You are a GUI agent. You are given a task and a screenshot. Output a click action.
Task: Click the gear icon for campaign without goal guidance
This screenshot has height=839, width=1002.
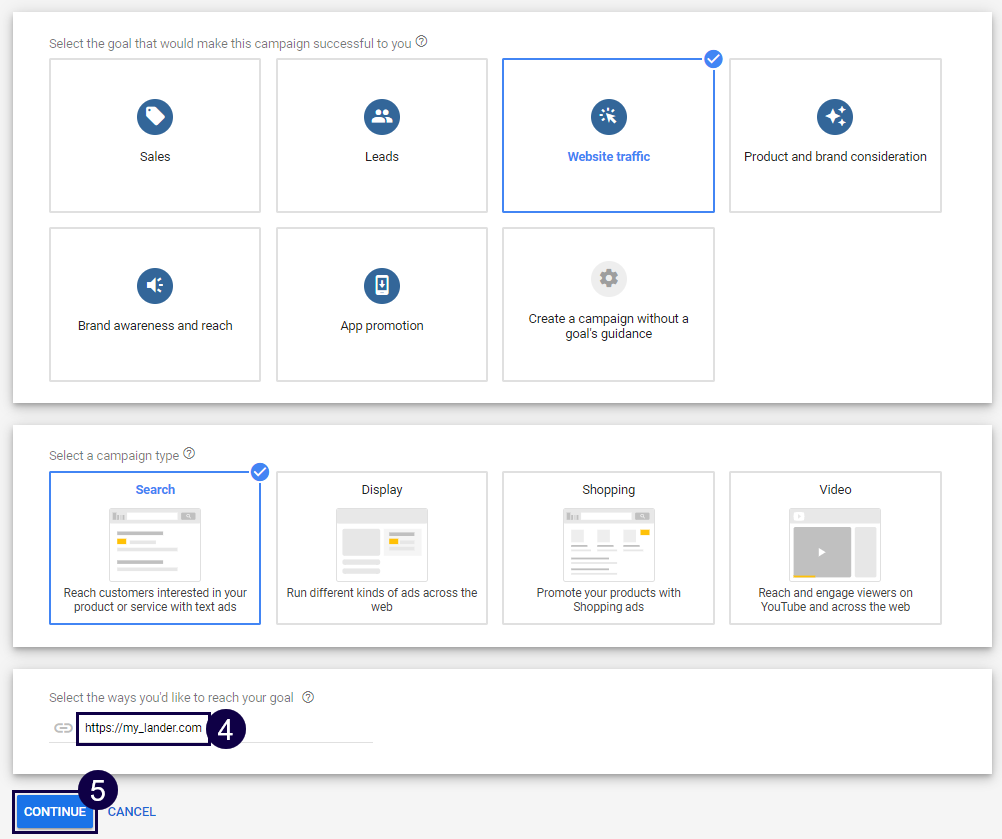pos(608,278)
